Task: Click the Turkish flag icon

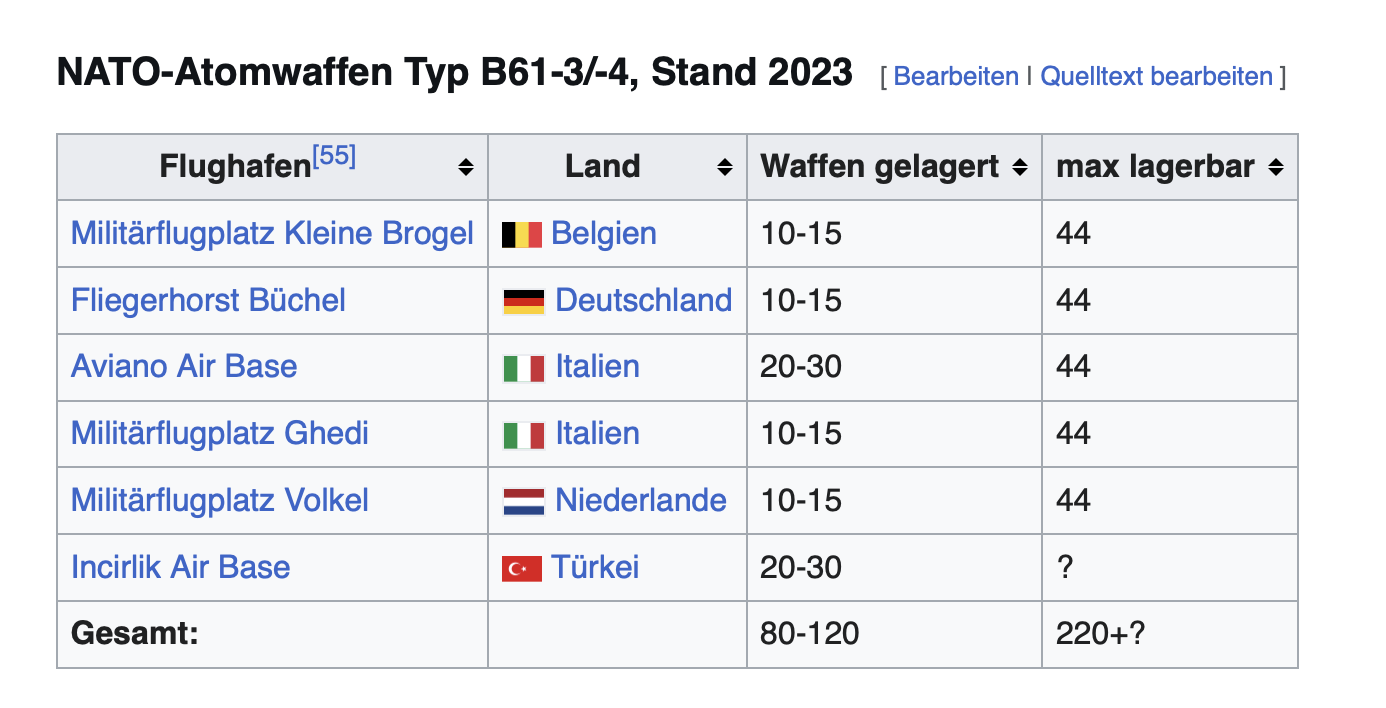Action: click(522, 568)
